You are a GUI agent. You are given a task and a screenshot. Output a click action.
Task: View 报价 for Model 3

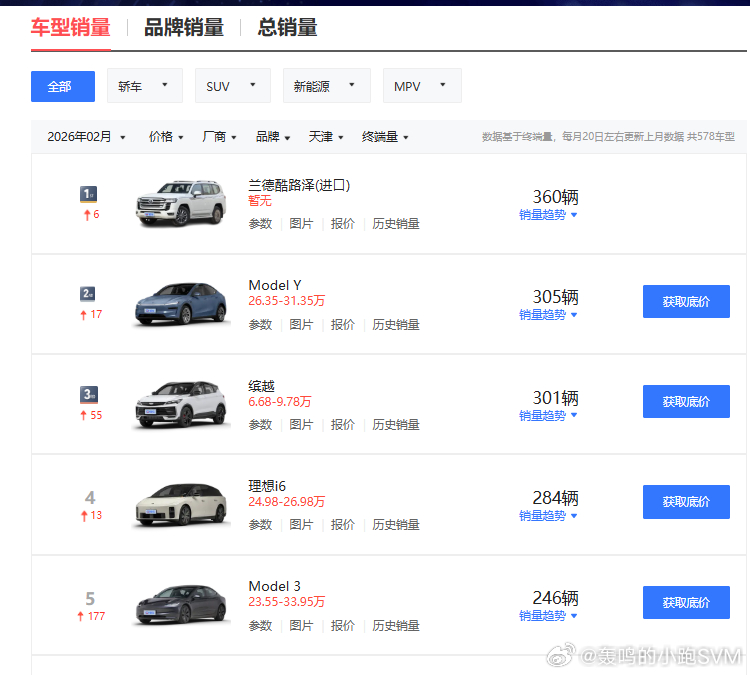[342, 626]
